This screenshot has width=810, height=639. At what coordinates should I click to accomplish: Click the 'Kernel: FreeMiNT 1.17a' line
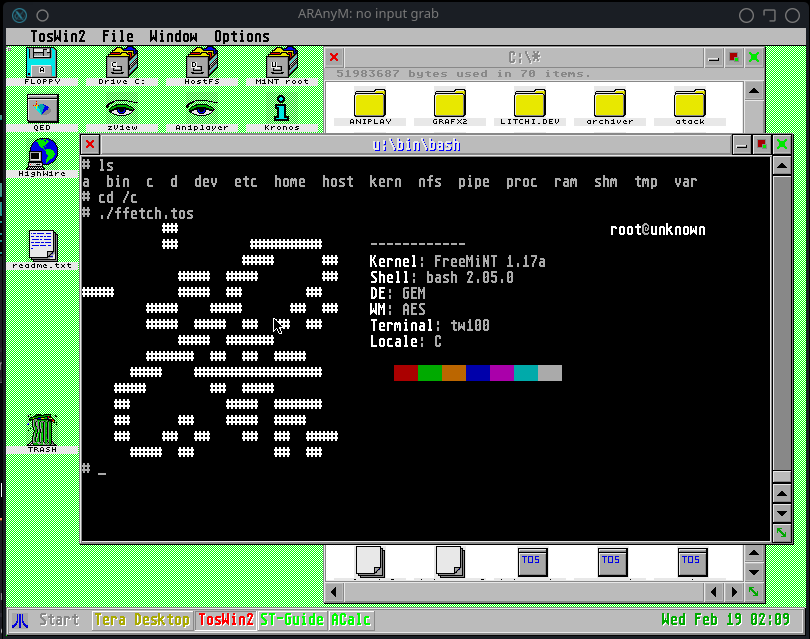pyautogui.click(x=457, y=262)
